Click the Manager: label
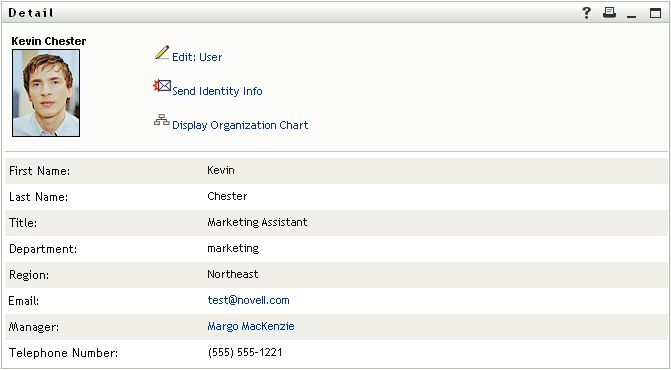Image resolution: width=671 pixels, height=370 pixels. point(34,327)
